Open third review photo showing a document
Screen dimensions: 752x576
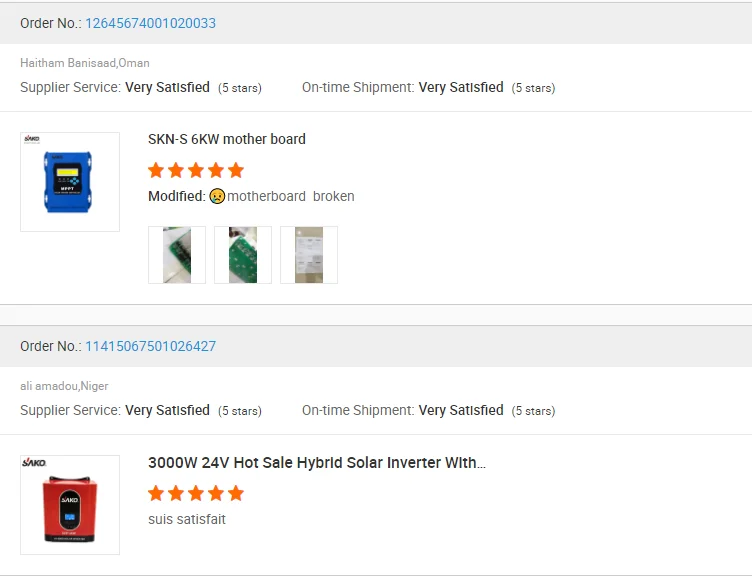click(x=309, y=255)
